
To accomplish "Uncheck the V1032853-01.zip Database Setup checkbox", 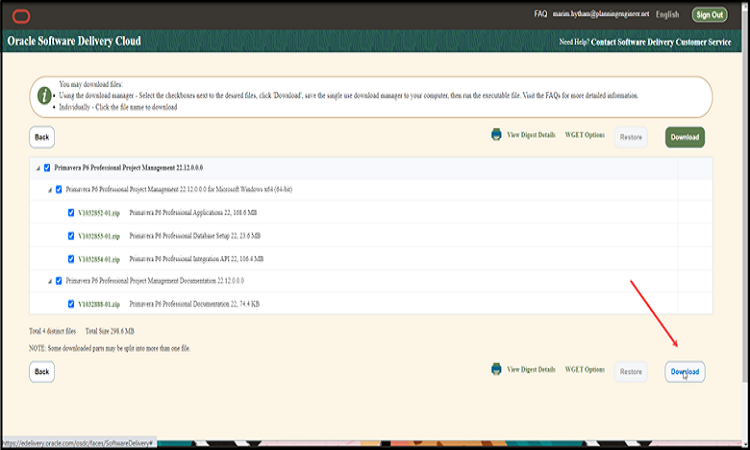I will tap(71, 236).
